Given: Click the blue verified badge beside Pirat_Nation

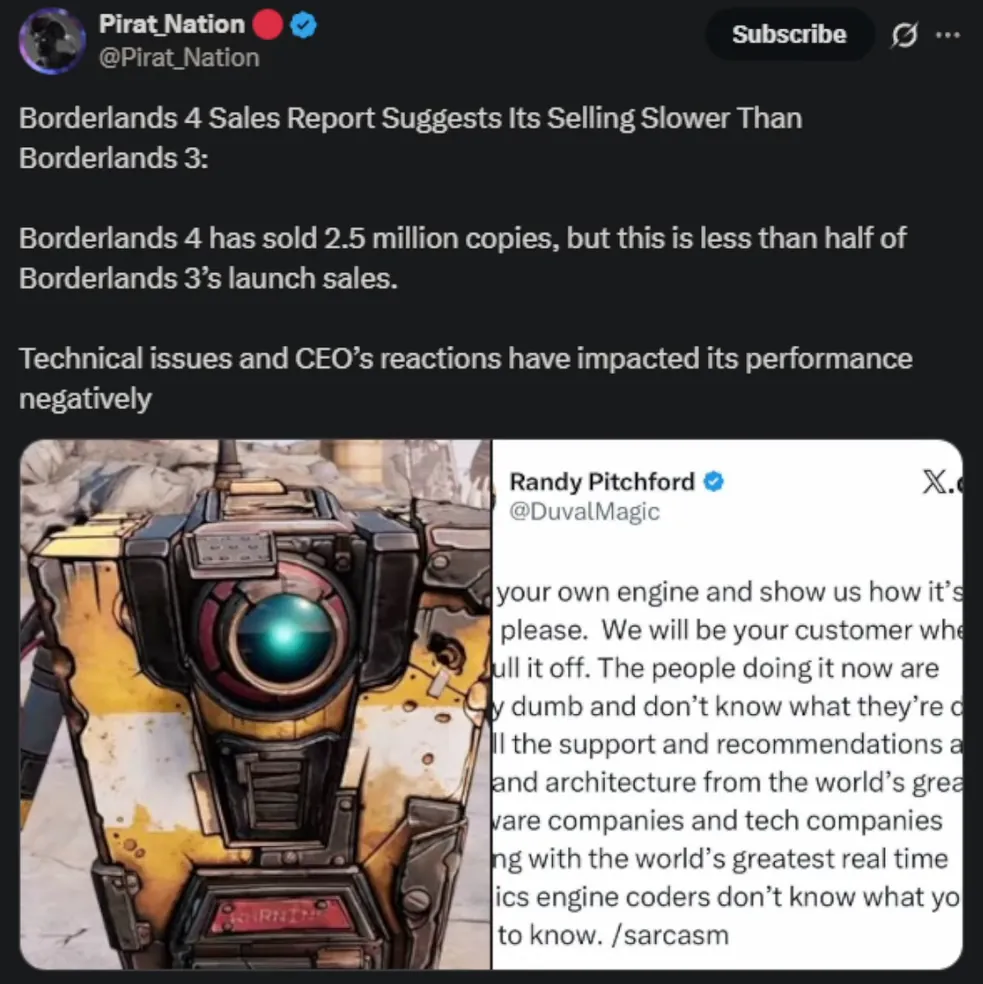Looking at the screenshot, I should click(304, 25).
